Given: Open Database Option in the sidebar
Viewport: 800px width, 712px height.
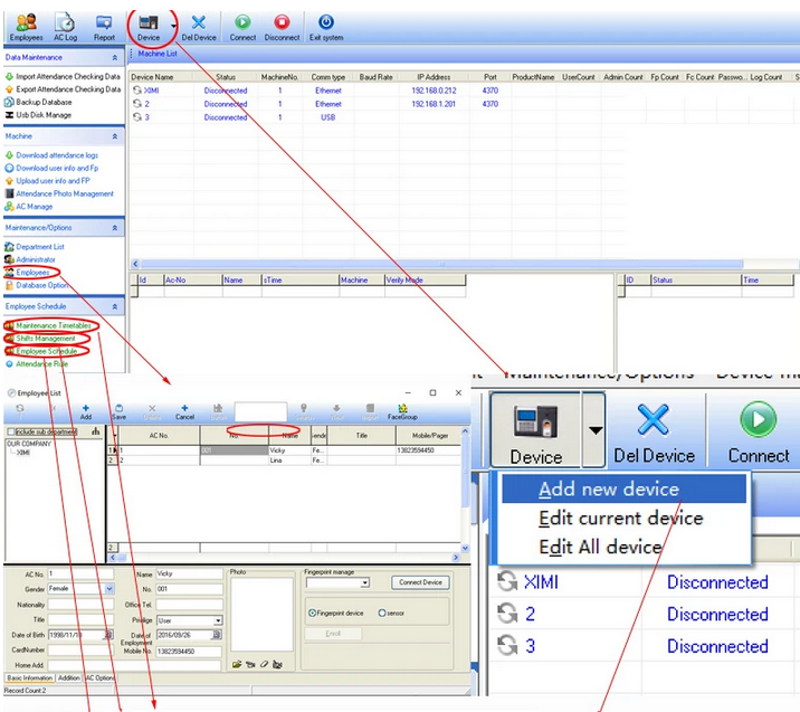Looking at the screenshot, I should (x=36, y=286).
